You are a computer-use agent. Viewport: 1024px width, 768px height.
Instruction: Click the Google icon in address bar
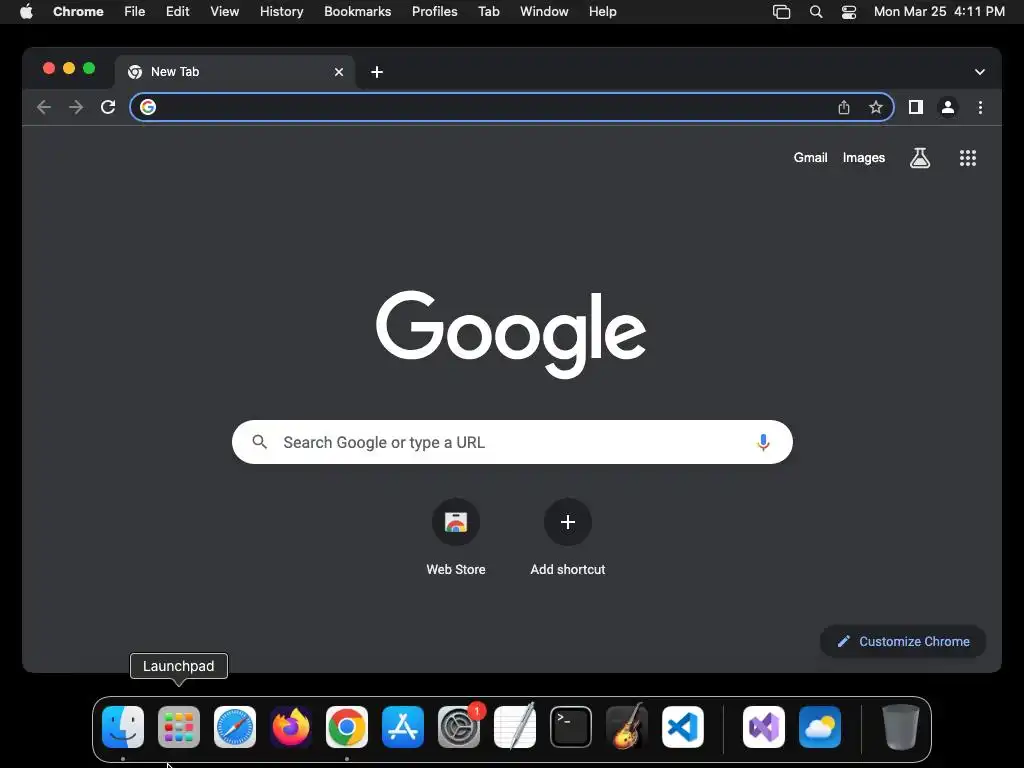tap(148, 107)
